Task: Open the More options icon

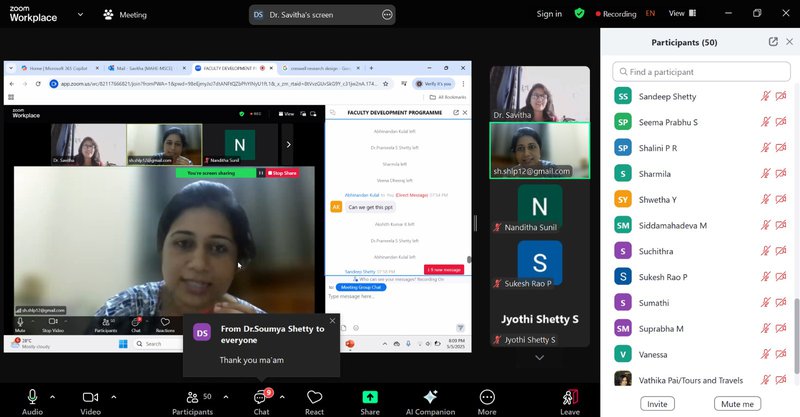Action: click(487, 397)
